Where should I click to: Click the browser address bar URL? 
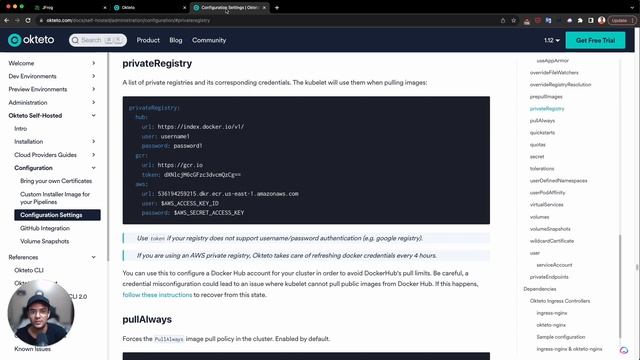pyautogui.click(x=128, y=20)
